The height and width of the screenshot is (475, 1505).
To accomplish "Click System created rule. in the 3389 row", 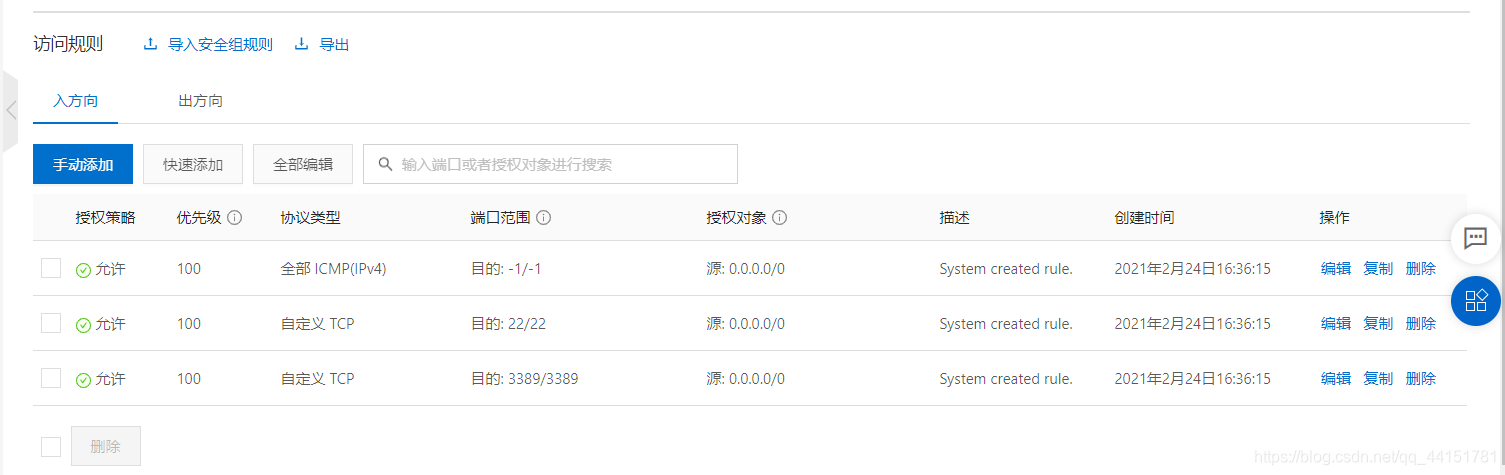I will [1006, 378].
